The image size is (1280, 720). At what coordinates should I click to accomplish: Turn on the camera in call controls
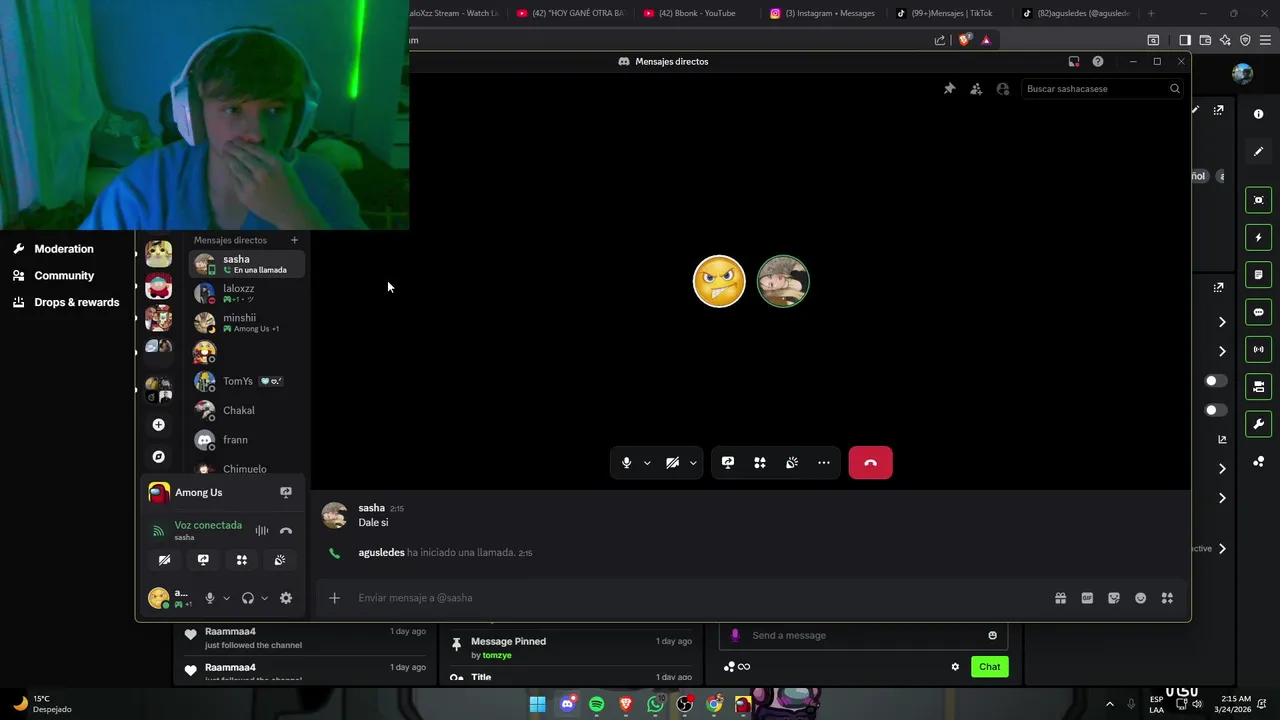pos(673,463)
